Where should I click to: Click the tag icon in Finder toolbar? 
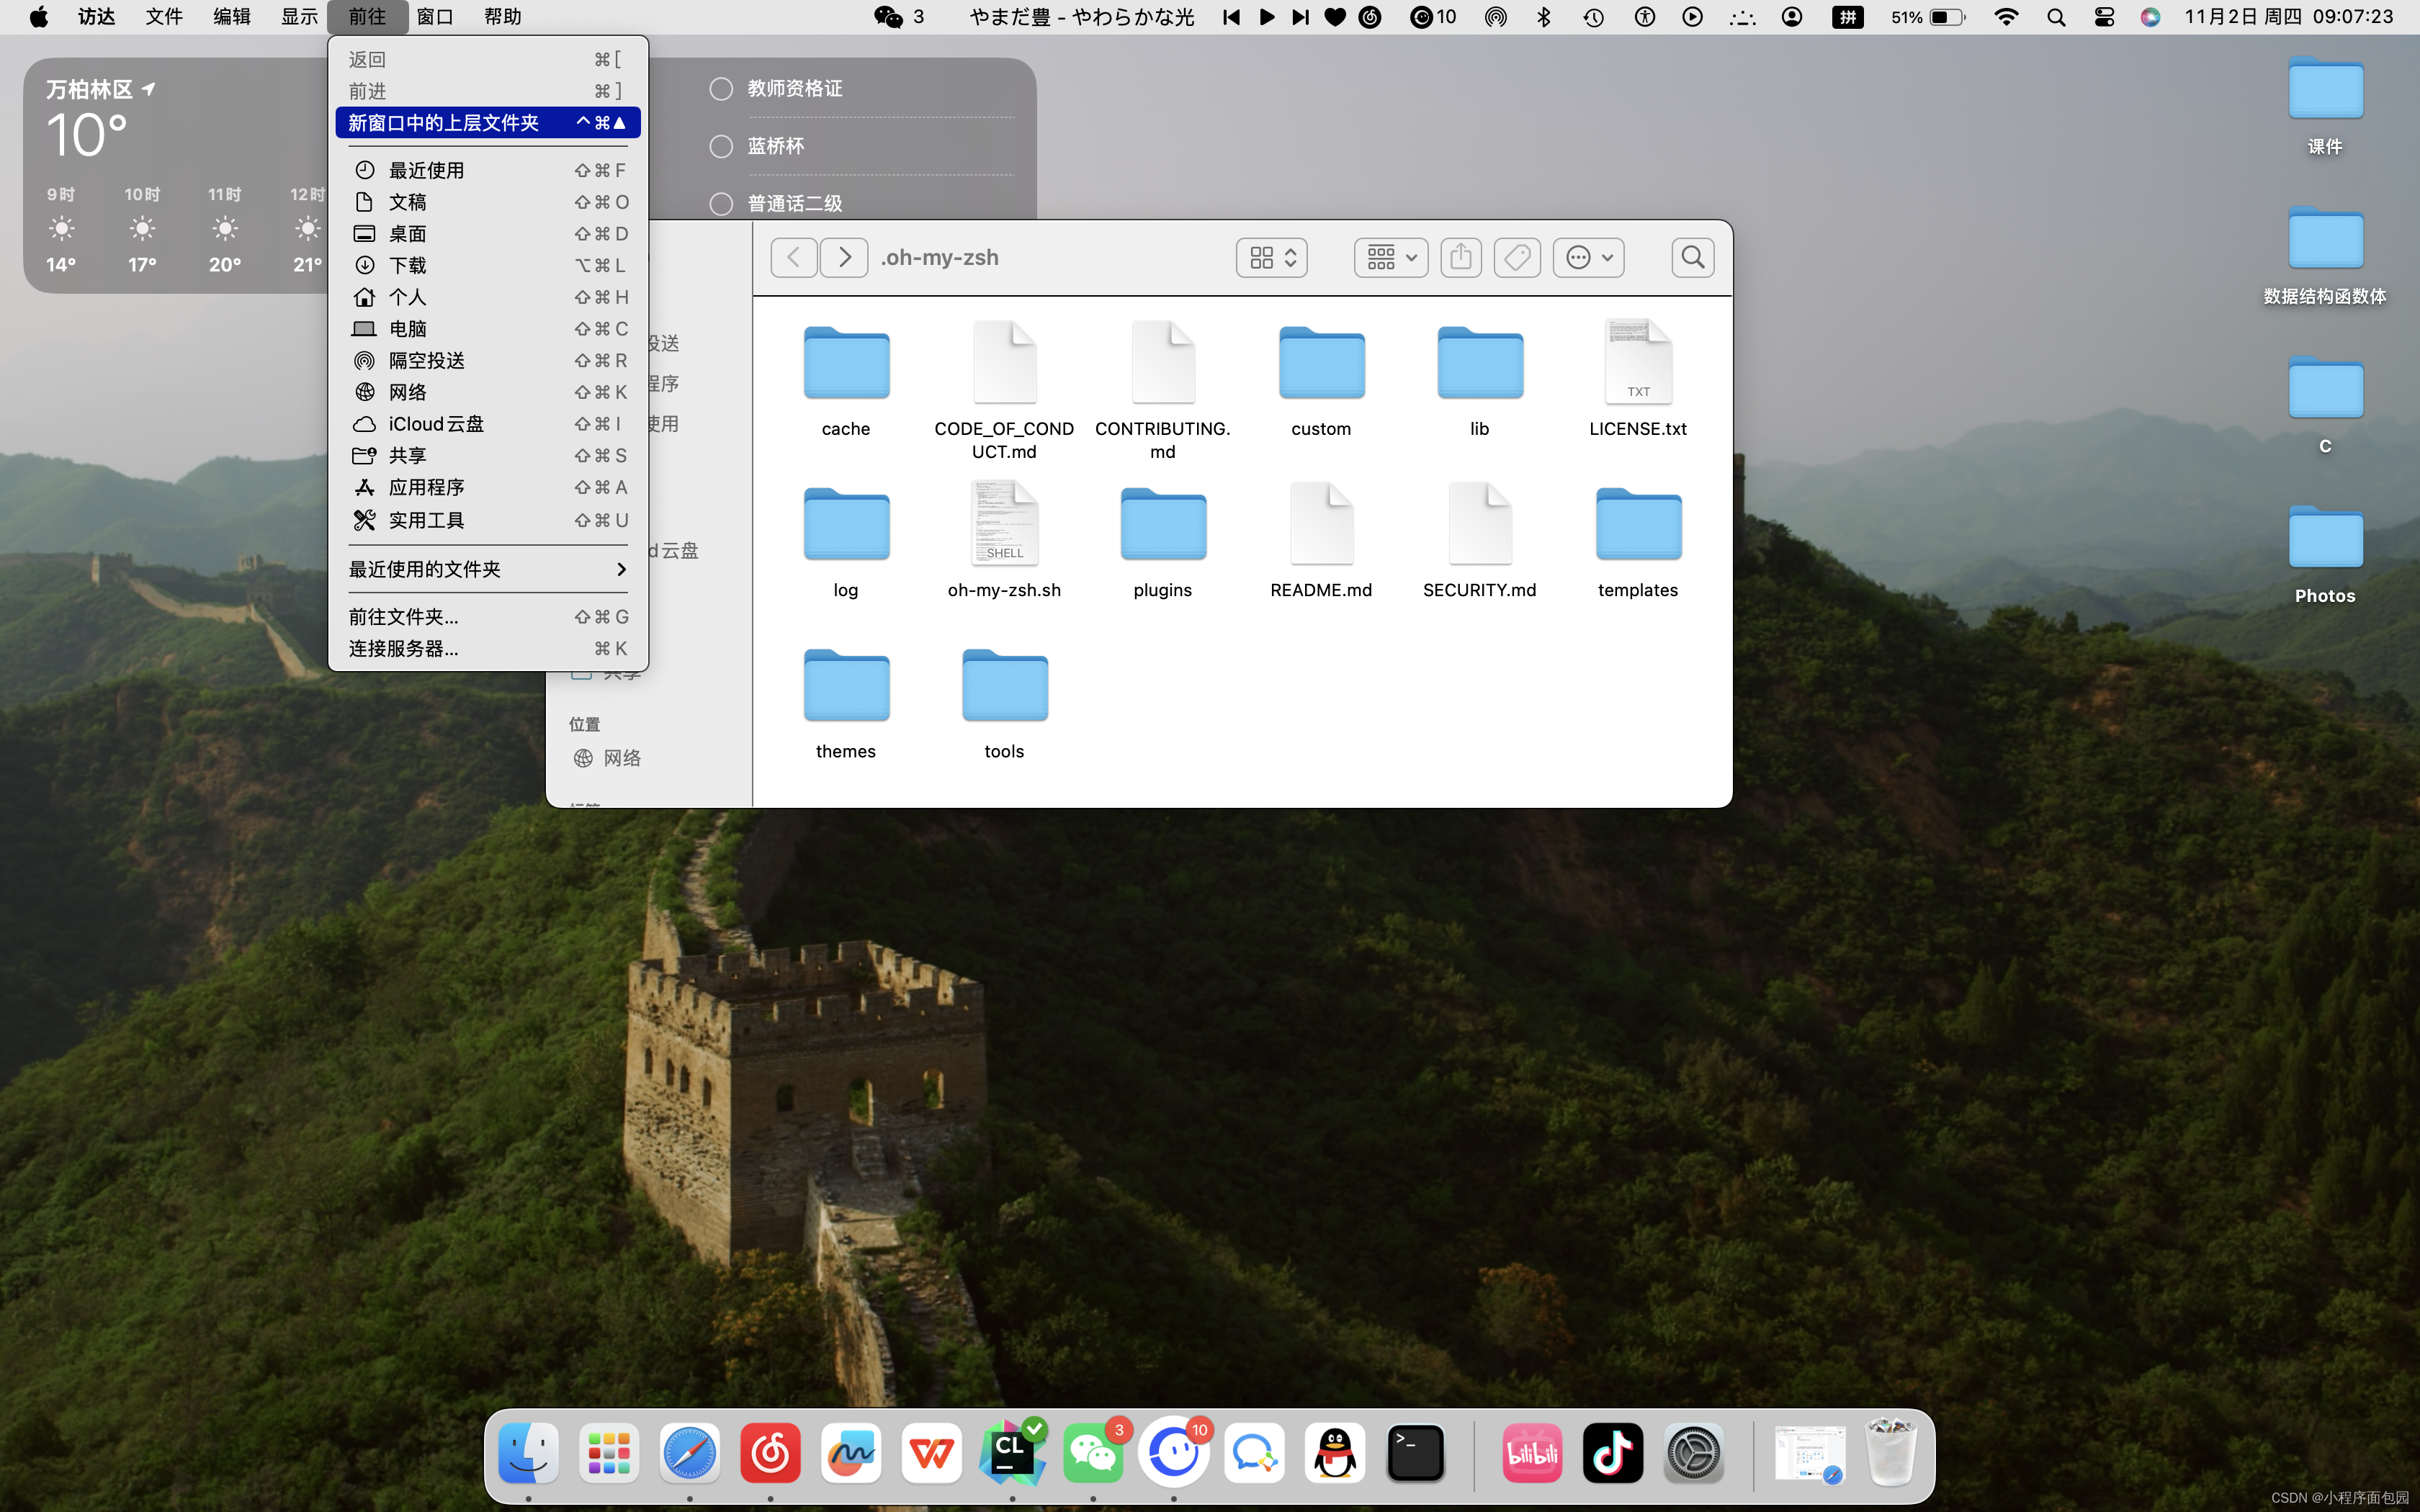[x=1517, y=257]
